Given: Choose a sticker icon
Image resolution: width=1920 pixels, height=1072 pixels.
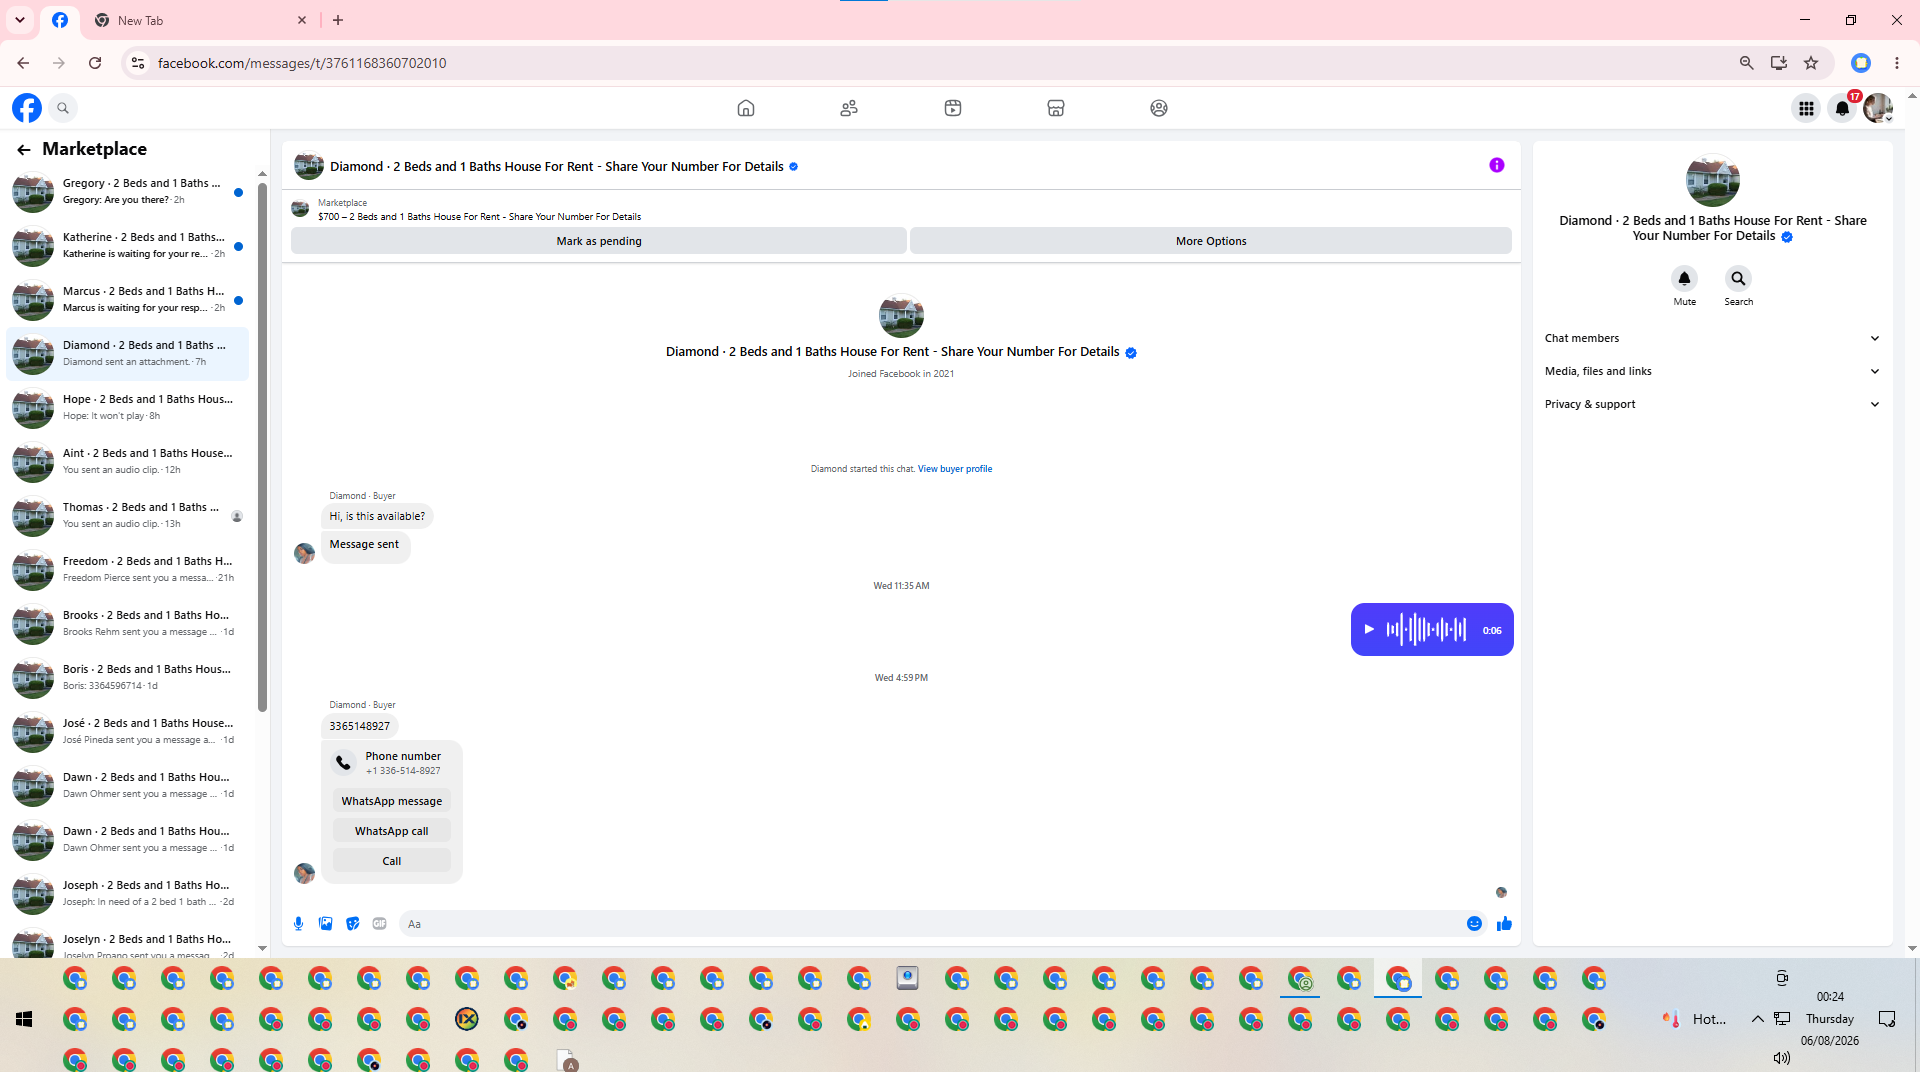Looking at the screenshot, I should (x=353, y=924).
